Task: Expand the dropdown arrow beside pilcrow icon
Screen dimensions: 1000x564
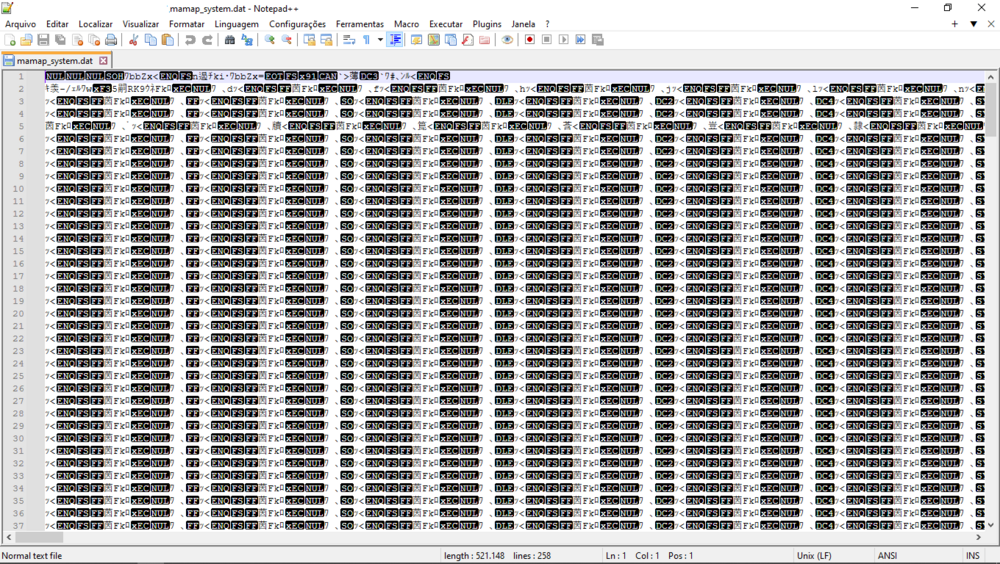Action: click(380, 40)
